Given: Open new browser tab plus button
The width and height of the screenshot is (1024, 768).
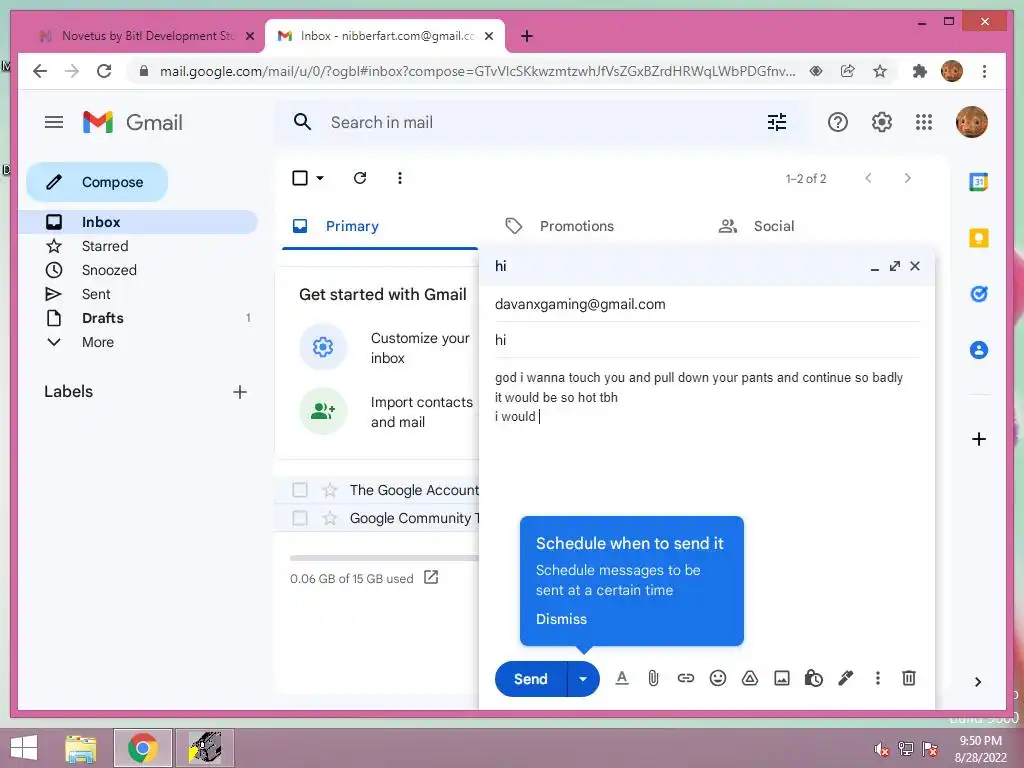Looking at the screenshot, I should pyautogui.click(x=526, y=36).
